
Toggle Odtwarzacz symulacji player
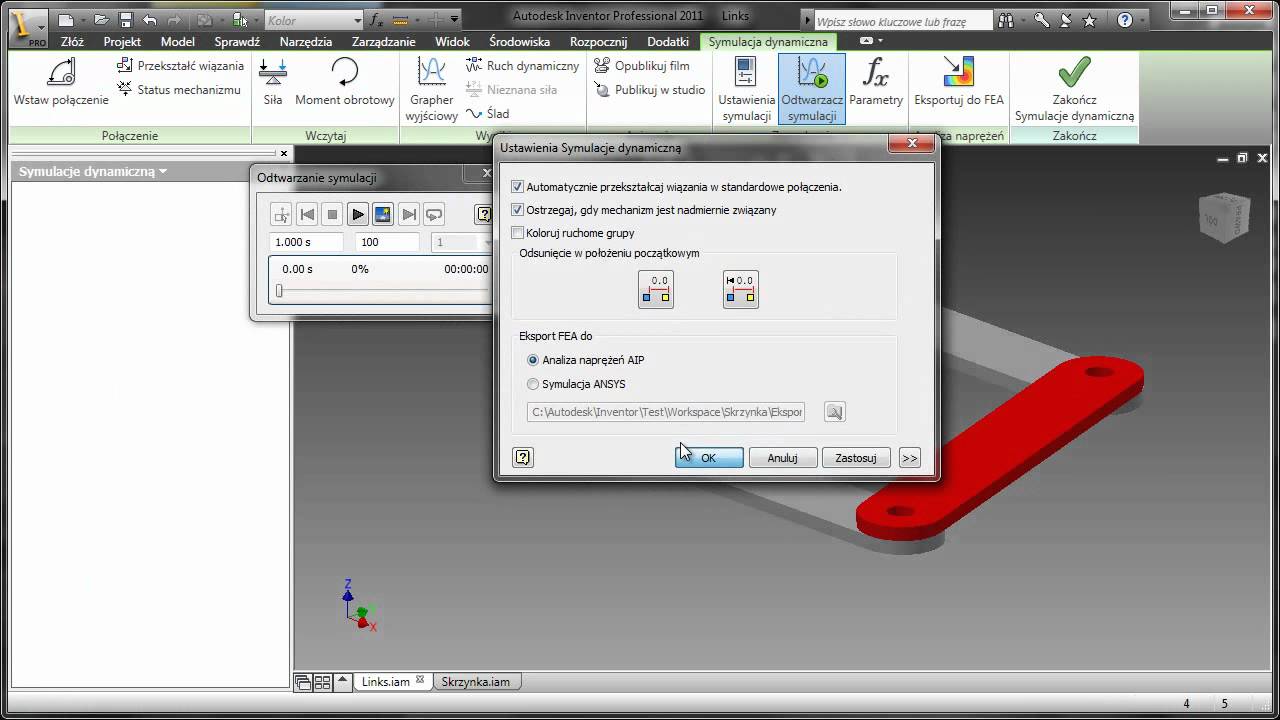[812, 89]
